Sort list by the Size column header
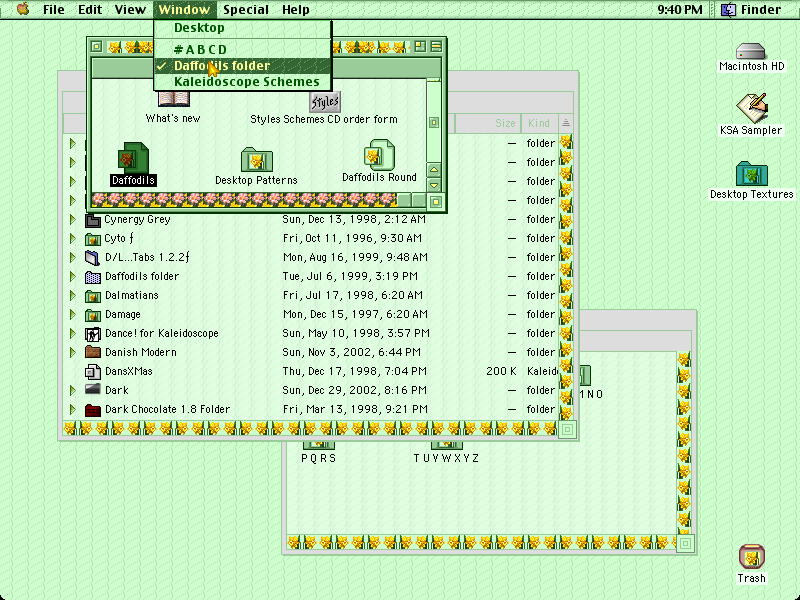The image size is (800, 600). pos(487,123)
